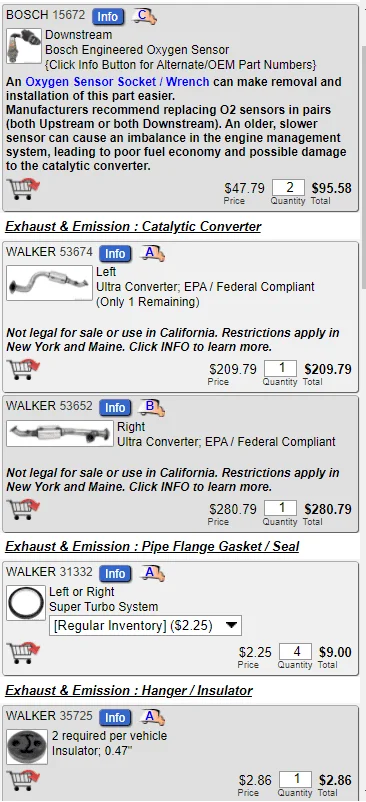Add Walker 53674 left converter to cart
The height and width of the screenshot is (802, 366).
click(x=23, y=370)
